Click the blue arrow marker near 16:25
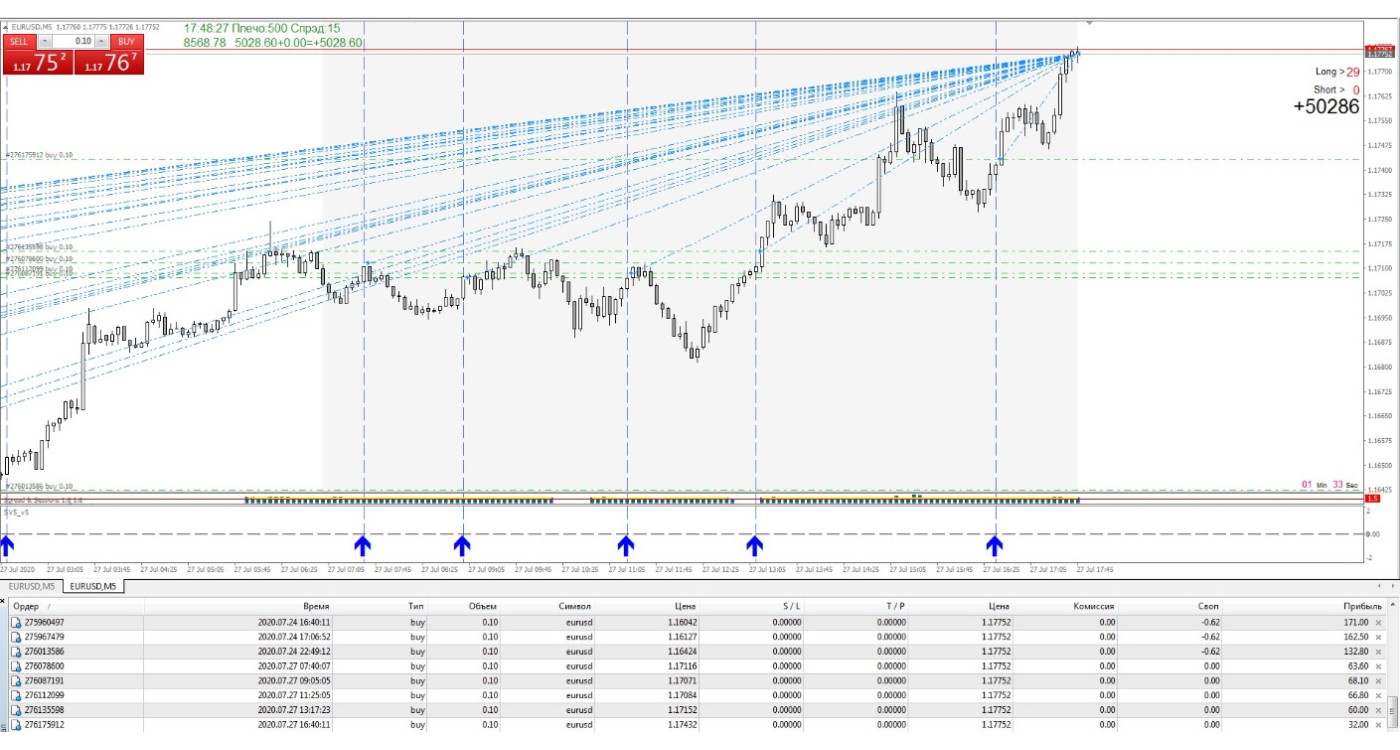Image resolution: width=1400 pixels, height=750 pixels. click(x=994, y=545)
